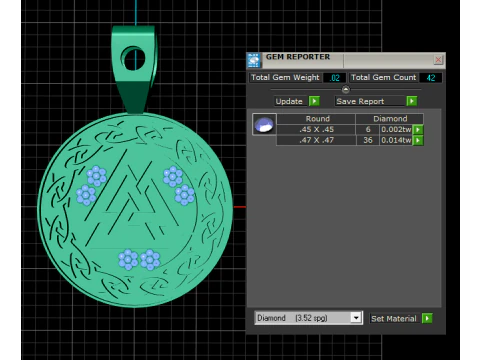Click the quantity 6 cell
Viewport: 480px width, 360px height.
coord(368,129)
